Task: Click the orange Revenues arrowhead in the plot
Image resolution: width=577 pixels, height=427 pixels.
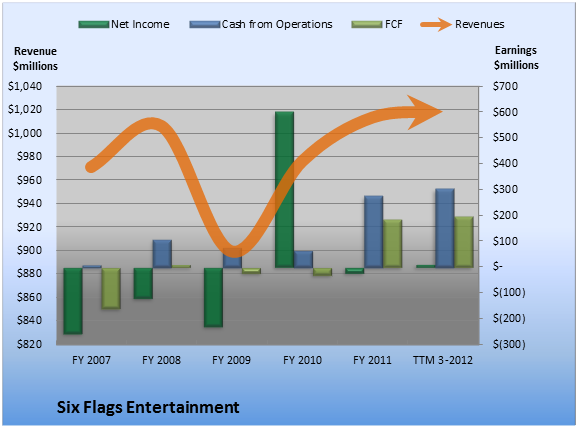Action: [x=425, y=112]
